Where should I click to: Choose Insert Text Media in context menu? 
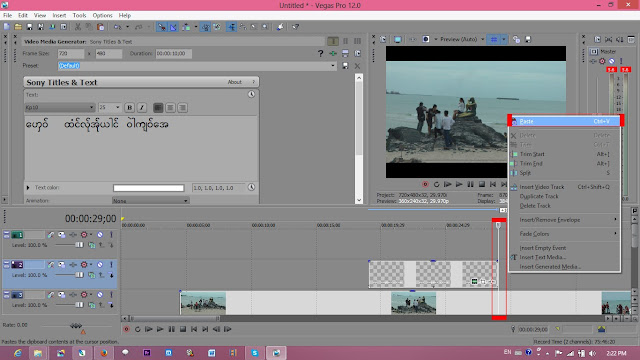564,257
